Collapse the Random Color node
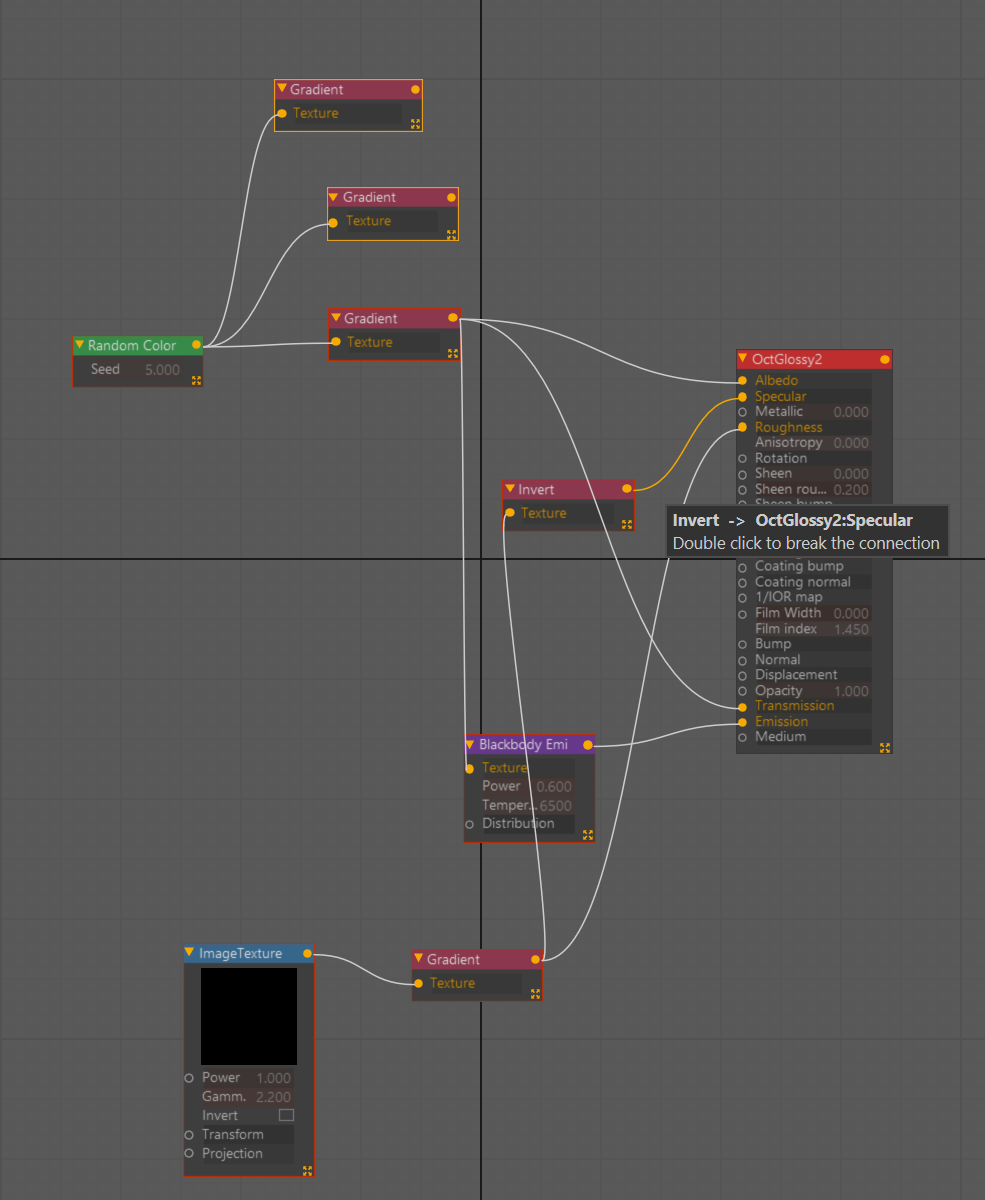 click(80, 345)
